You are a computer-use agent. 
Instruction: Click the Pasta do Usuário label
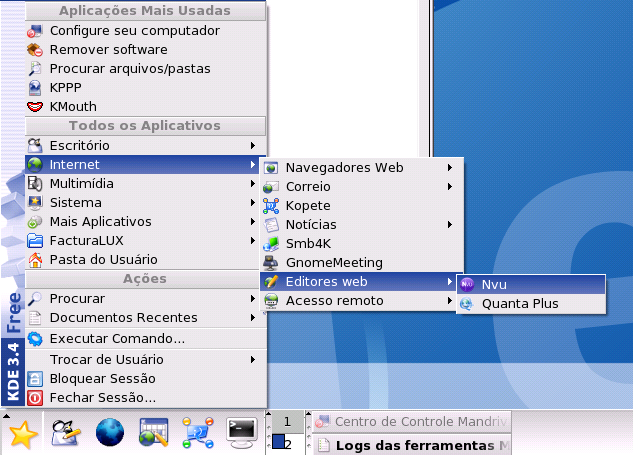(103, 260)
